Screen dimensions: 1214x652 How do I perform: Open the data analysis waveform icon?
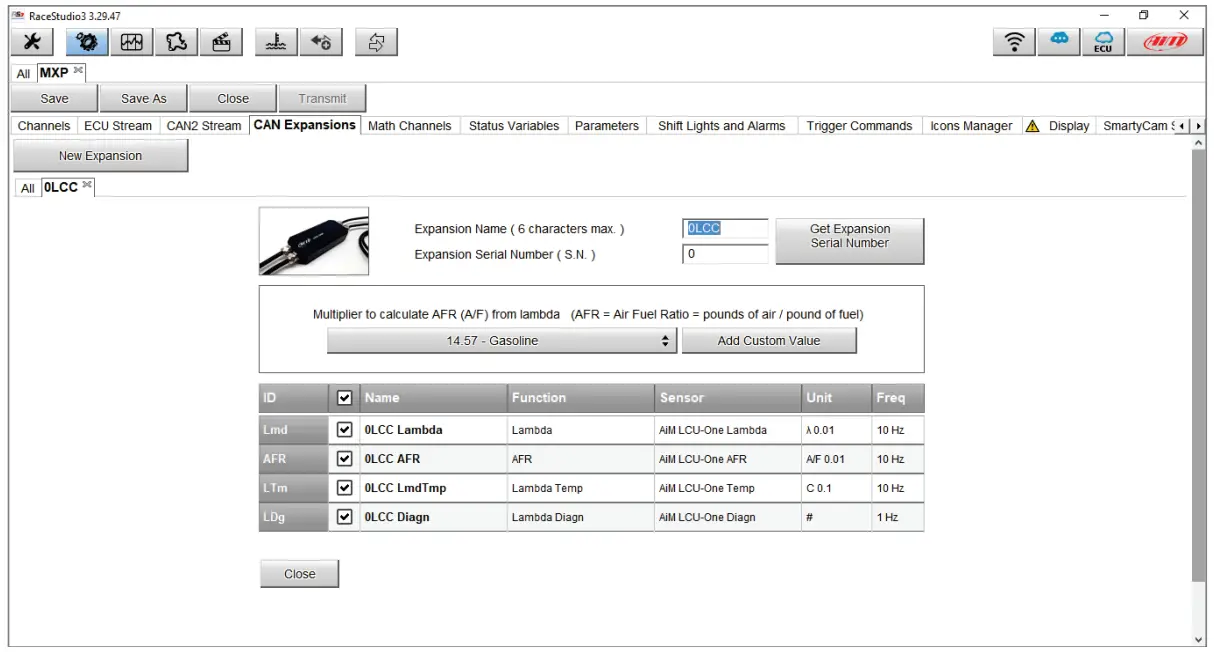(130, 42)
